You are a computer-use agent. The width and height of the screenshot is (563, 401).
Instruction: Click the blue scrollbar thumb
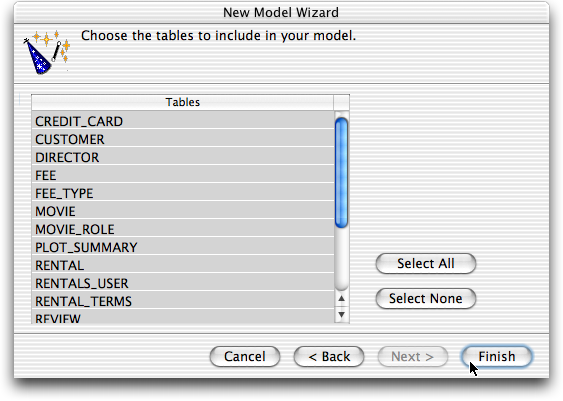point(341,173)
